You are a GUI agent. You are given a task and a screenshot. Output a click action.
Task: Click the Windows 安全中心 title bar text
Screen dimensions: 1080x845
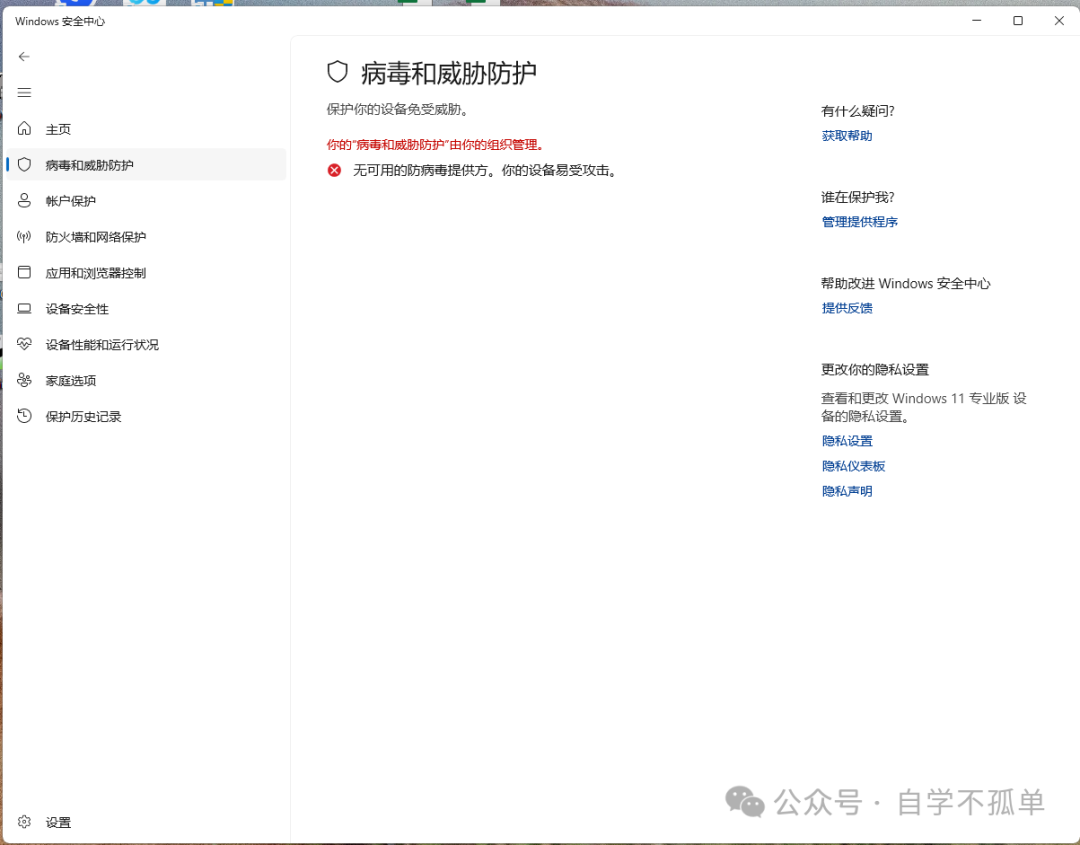click(60, 21)
